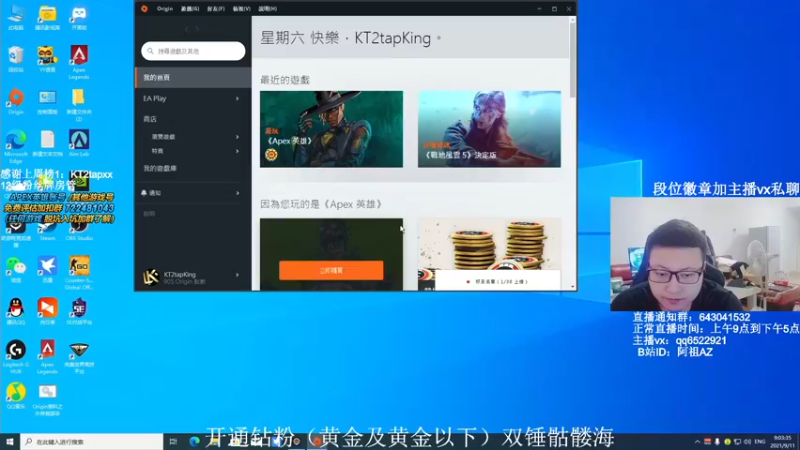Click the Windows taskbar search box
This screenshot has height=450, width=800.
coord(92,441)
